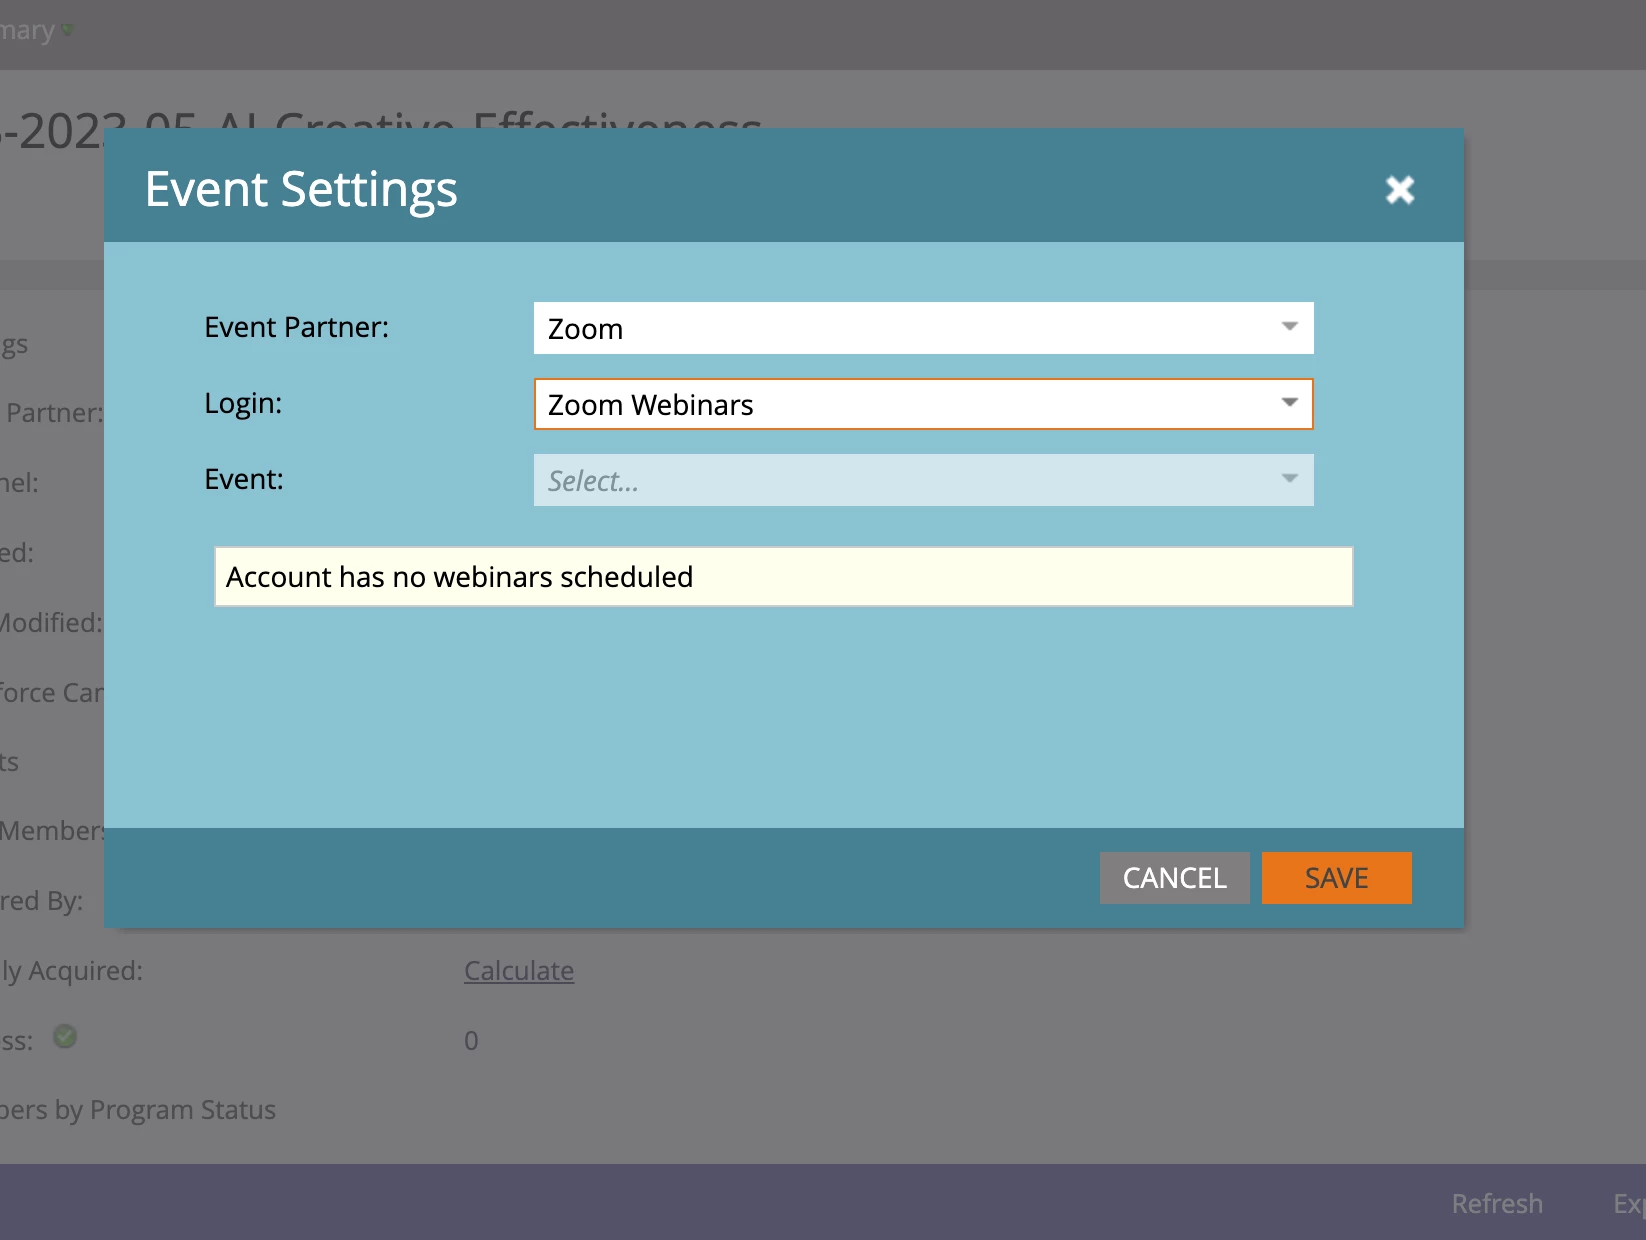Image resolution: width=1646 pixels, height=1240 pixels.
Task: Click the Event Settings dialog title
Action: 301,189
